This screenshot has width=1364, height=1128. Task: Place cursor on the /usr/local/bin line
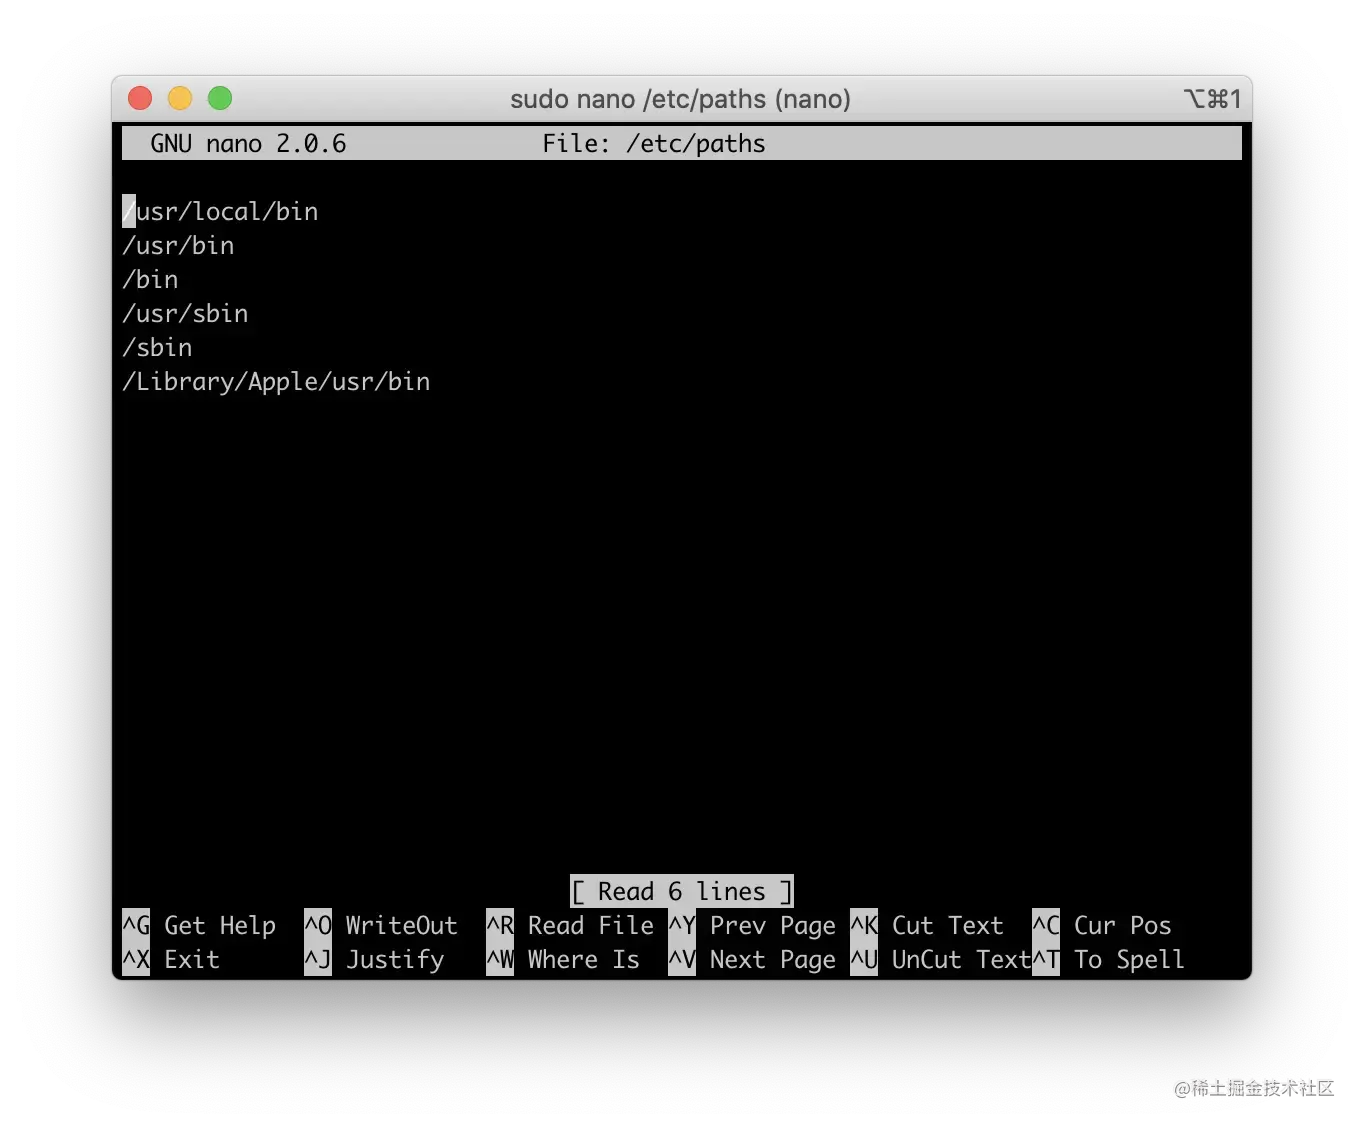pyautogui.click(x=220, y=212)
